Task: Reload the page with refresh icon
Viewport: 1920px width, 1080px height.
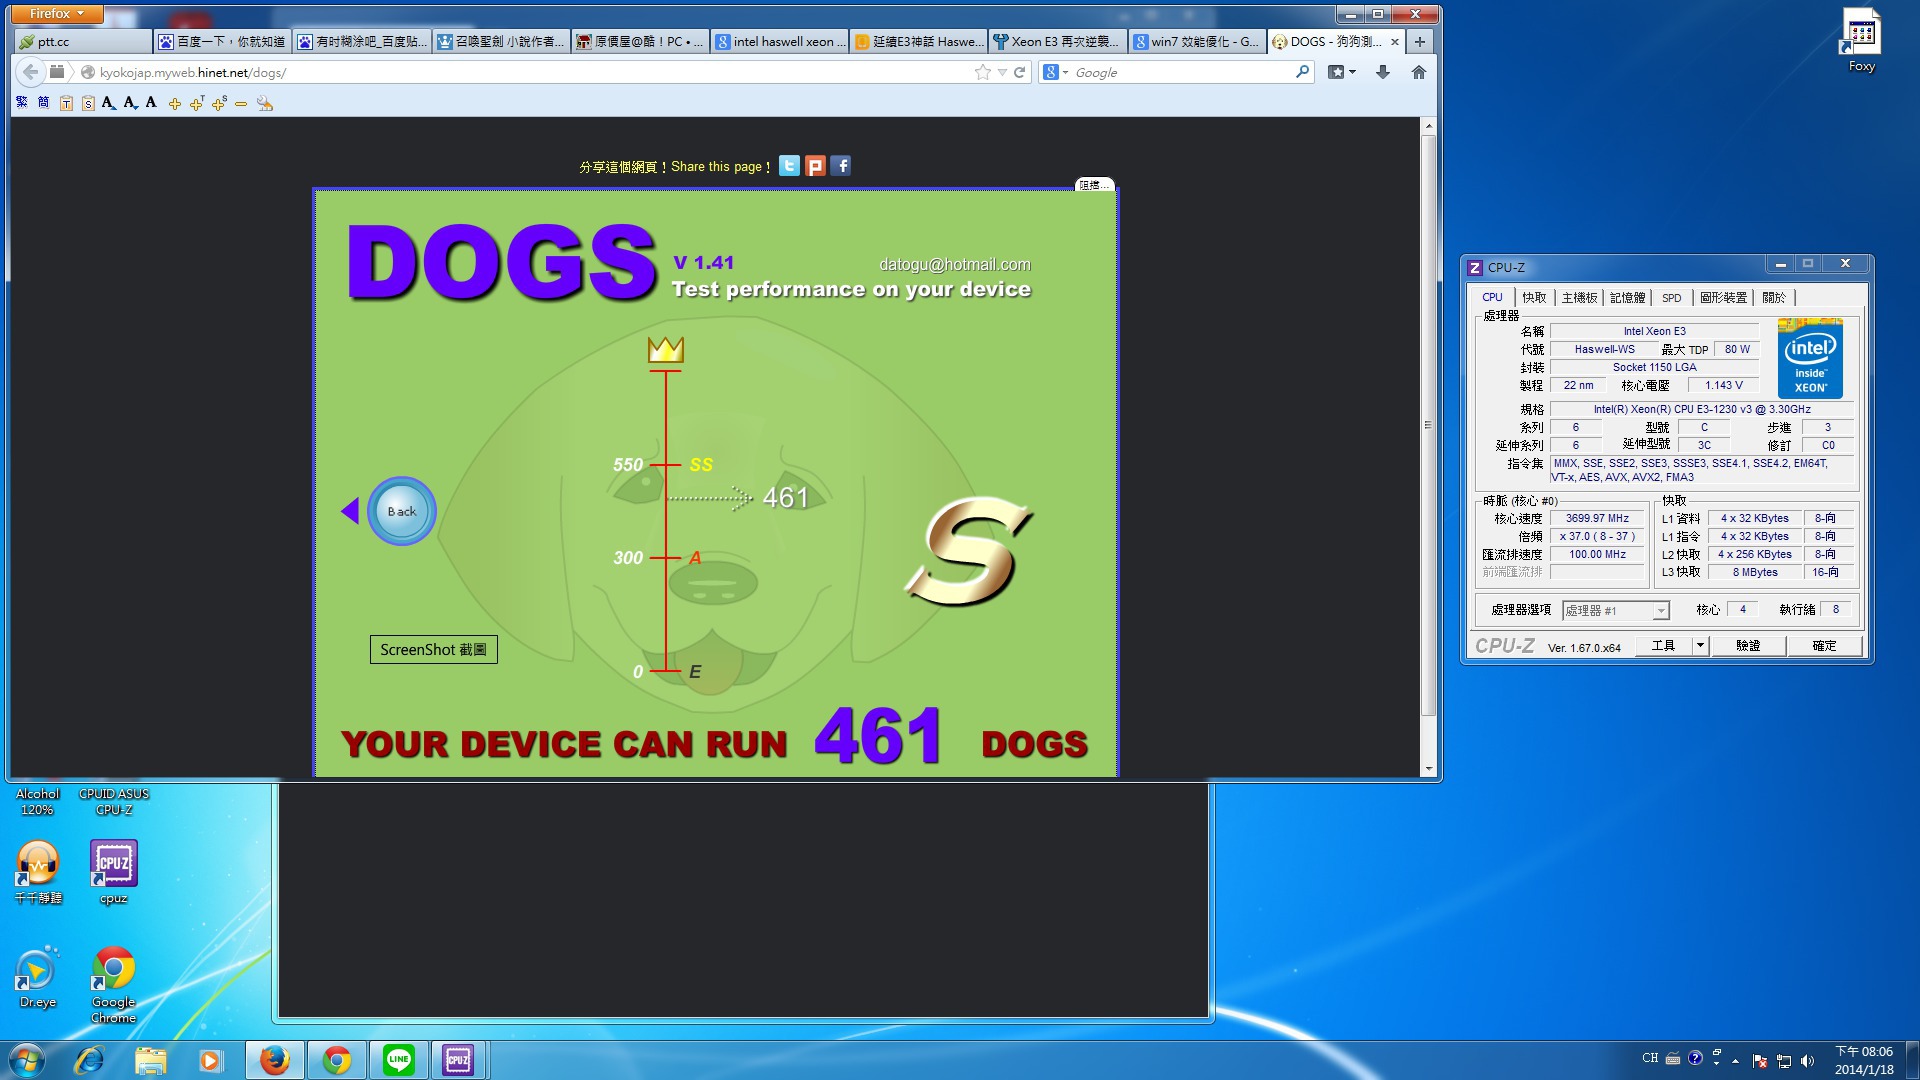Action: (1020, 72)
